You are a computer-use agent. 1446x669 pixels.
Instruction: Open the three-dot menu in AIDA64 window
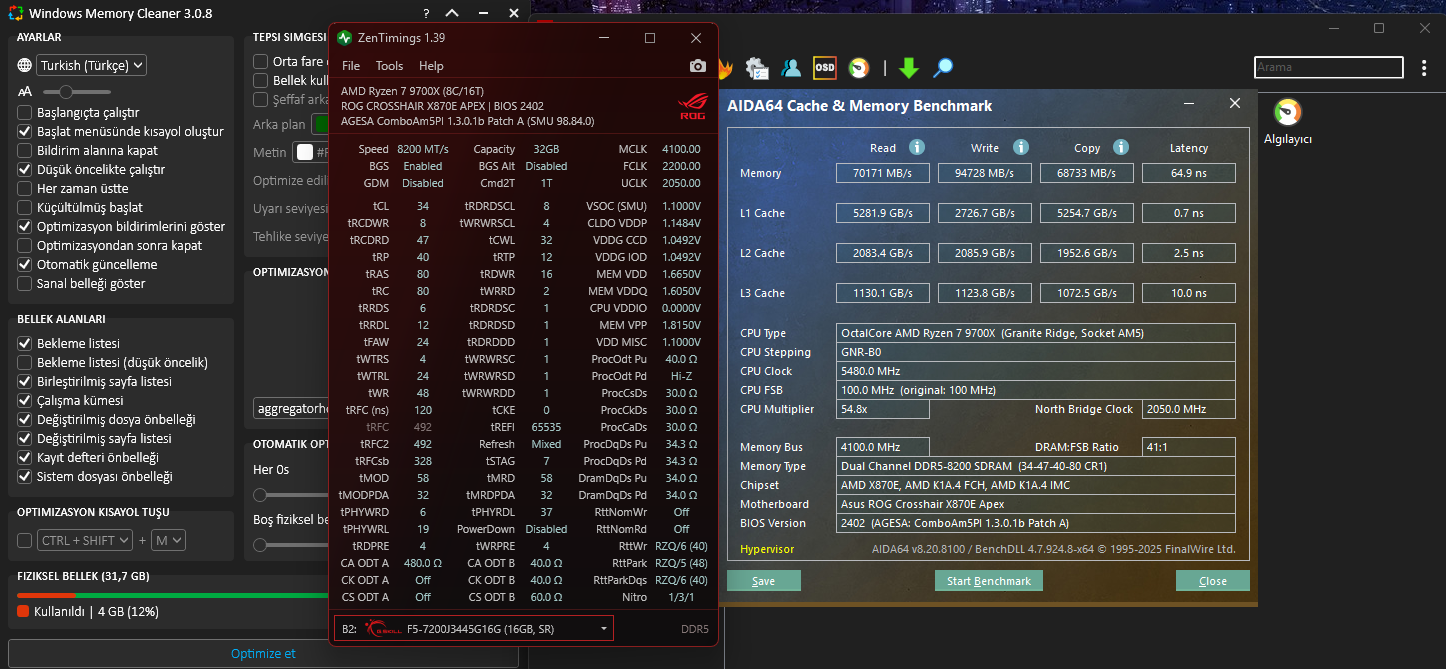click(1424, 68)
